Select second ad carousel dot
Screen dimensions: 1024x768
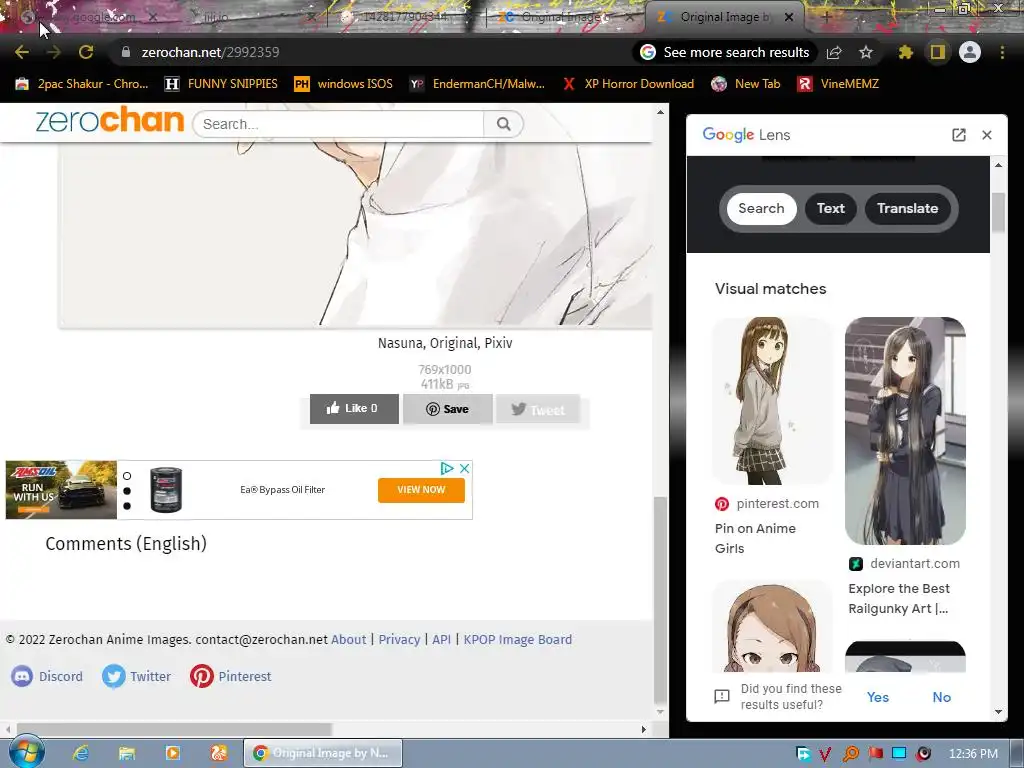coord(127,491)
